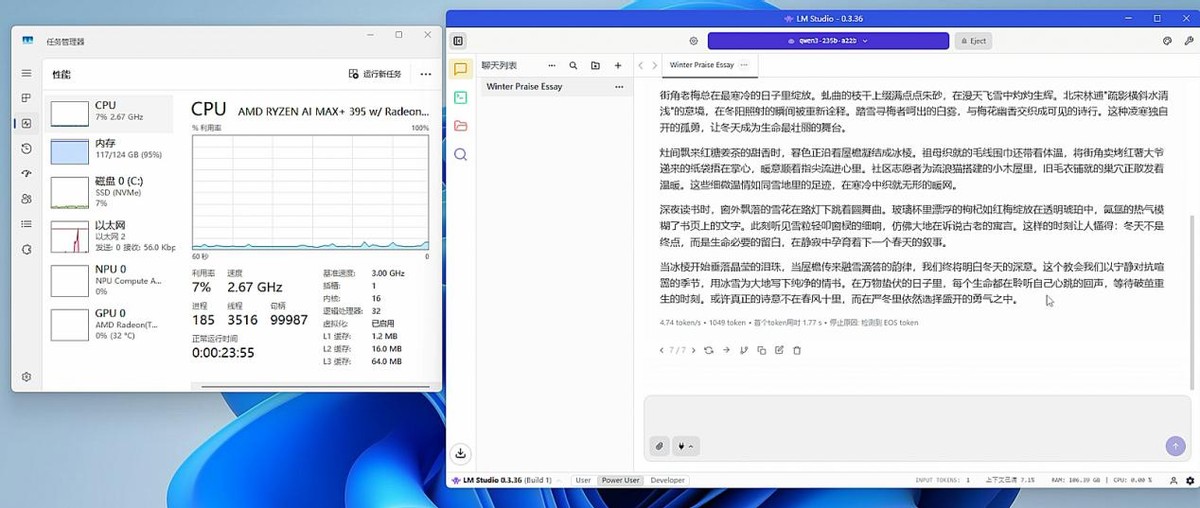The width and height of the screenshot is (1200, 508).
Task: Click the chat area vertical scrollbar
Action: pyautogui.click(x=1191, y=300)
